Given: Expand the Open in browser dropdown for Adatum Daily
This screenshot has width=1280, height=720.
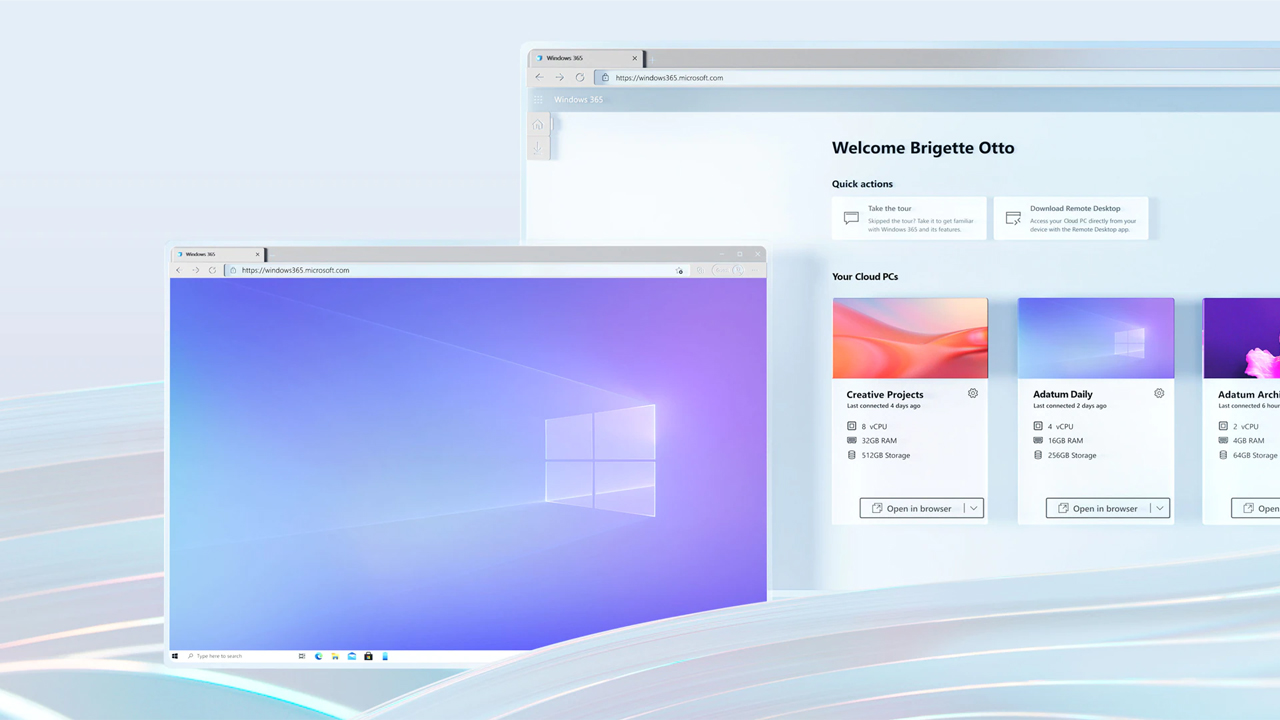Looking at the screenshot, I should (1160, 508).
